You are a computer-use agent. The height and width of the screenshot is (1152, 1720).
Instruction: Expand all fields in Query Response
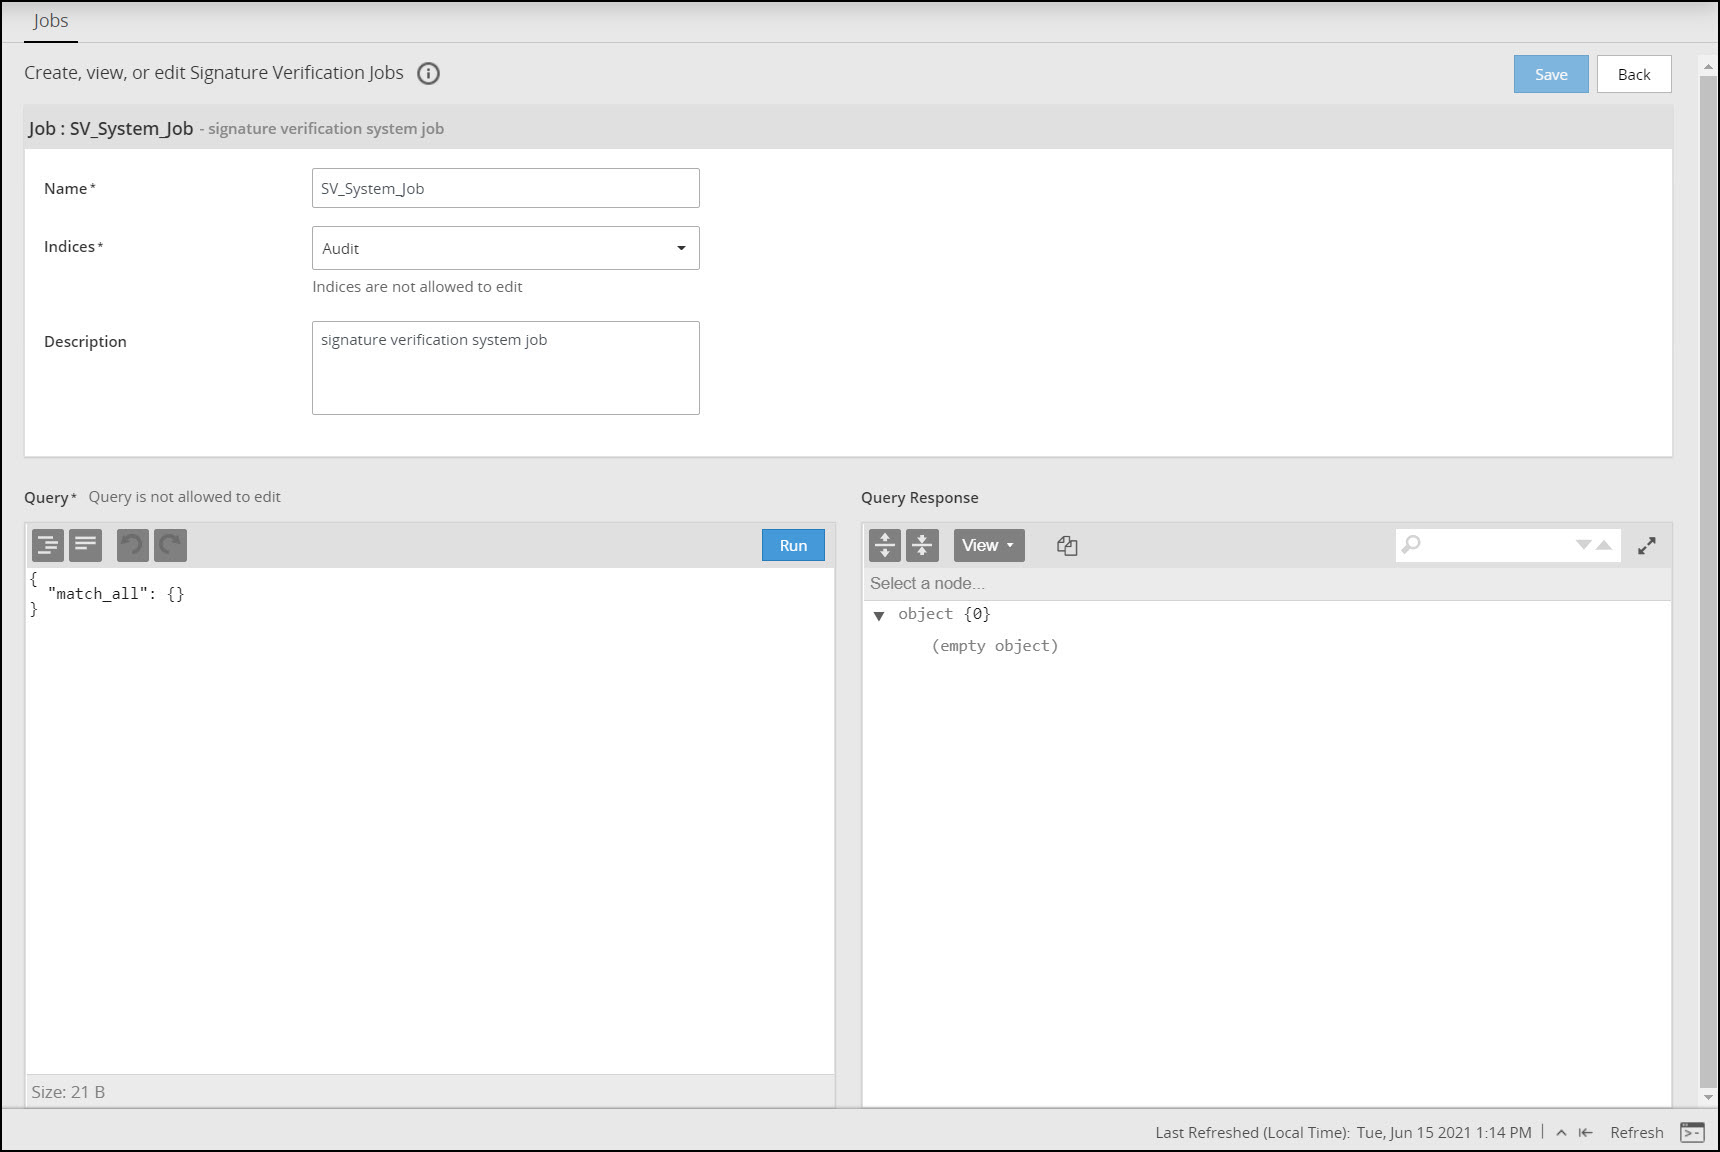click(x=885, y=545)
